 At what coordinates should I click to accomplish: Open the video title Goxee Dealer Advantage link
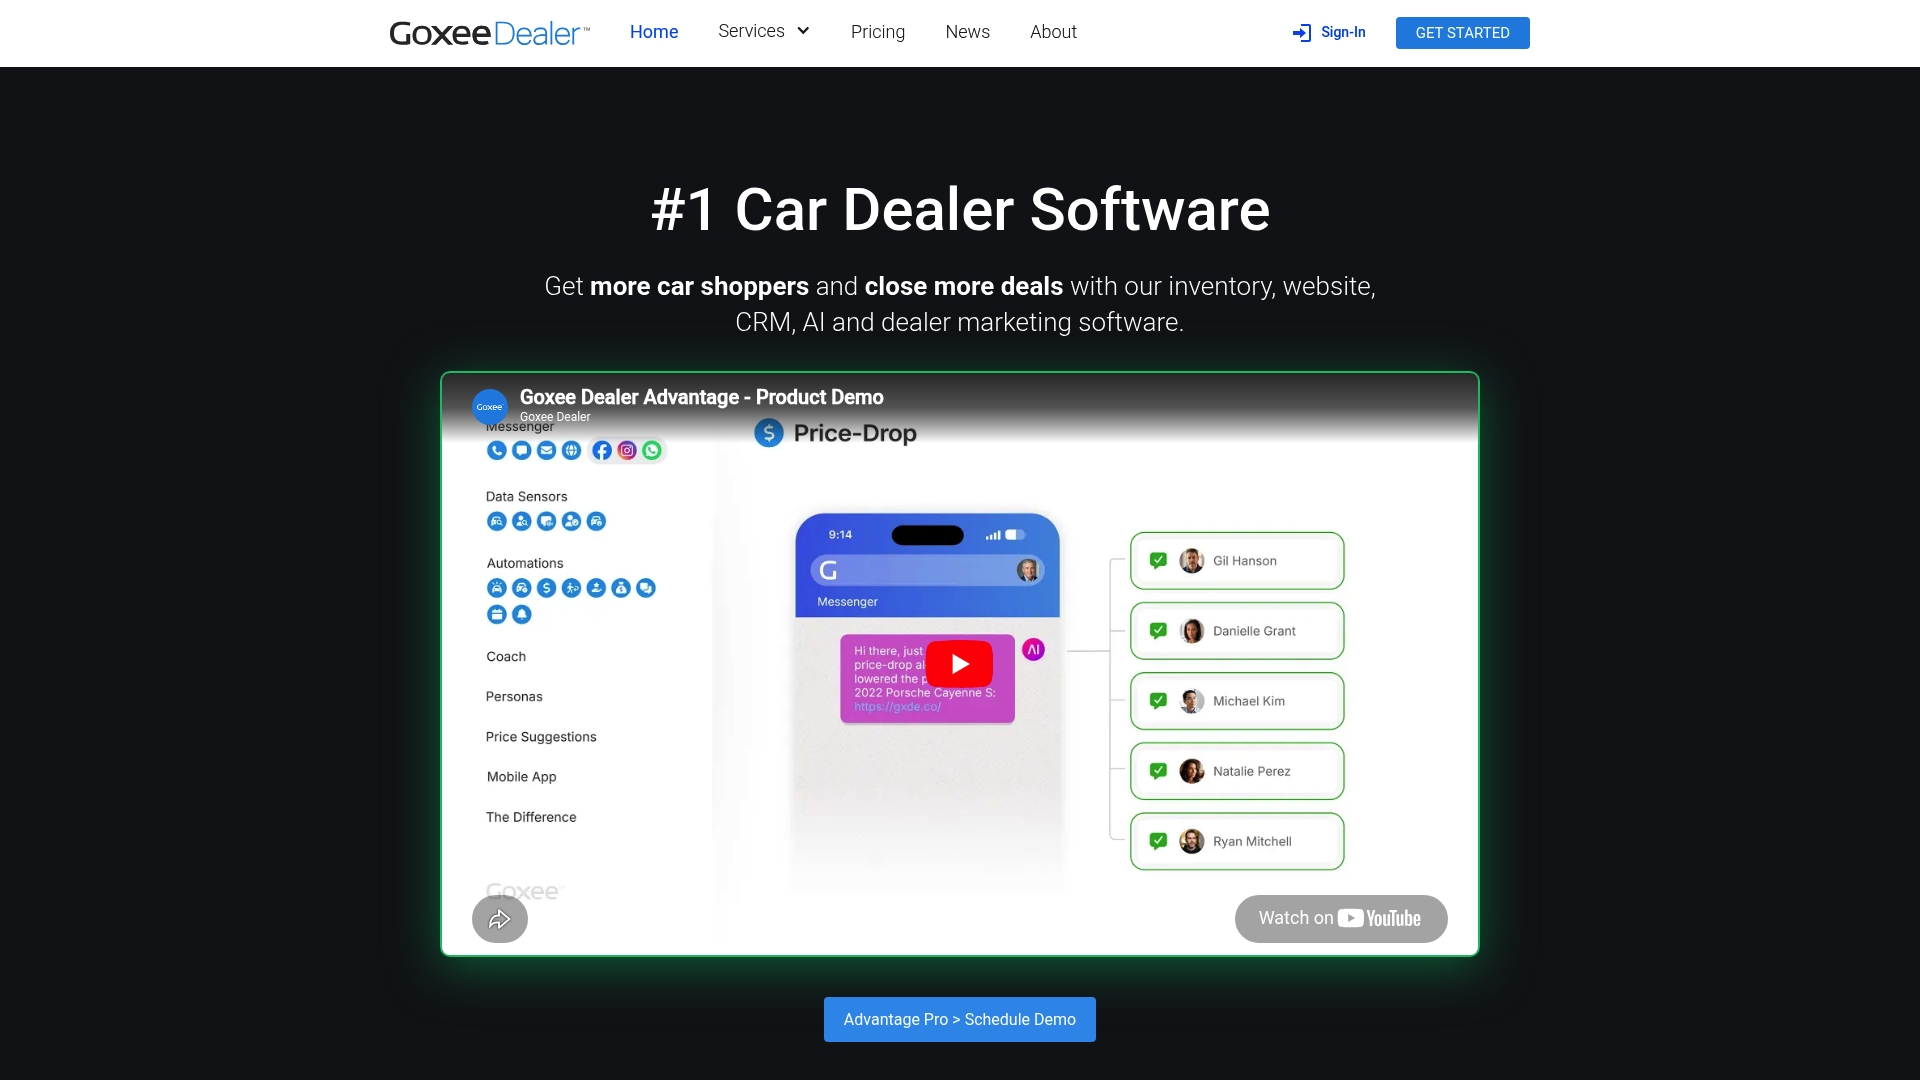pyautogui.click(x=701, y=397)
